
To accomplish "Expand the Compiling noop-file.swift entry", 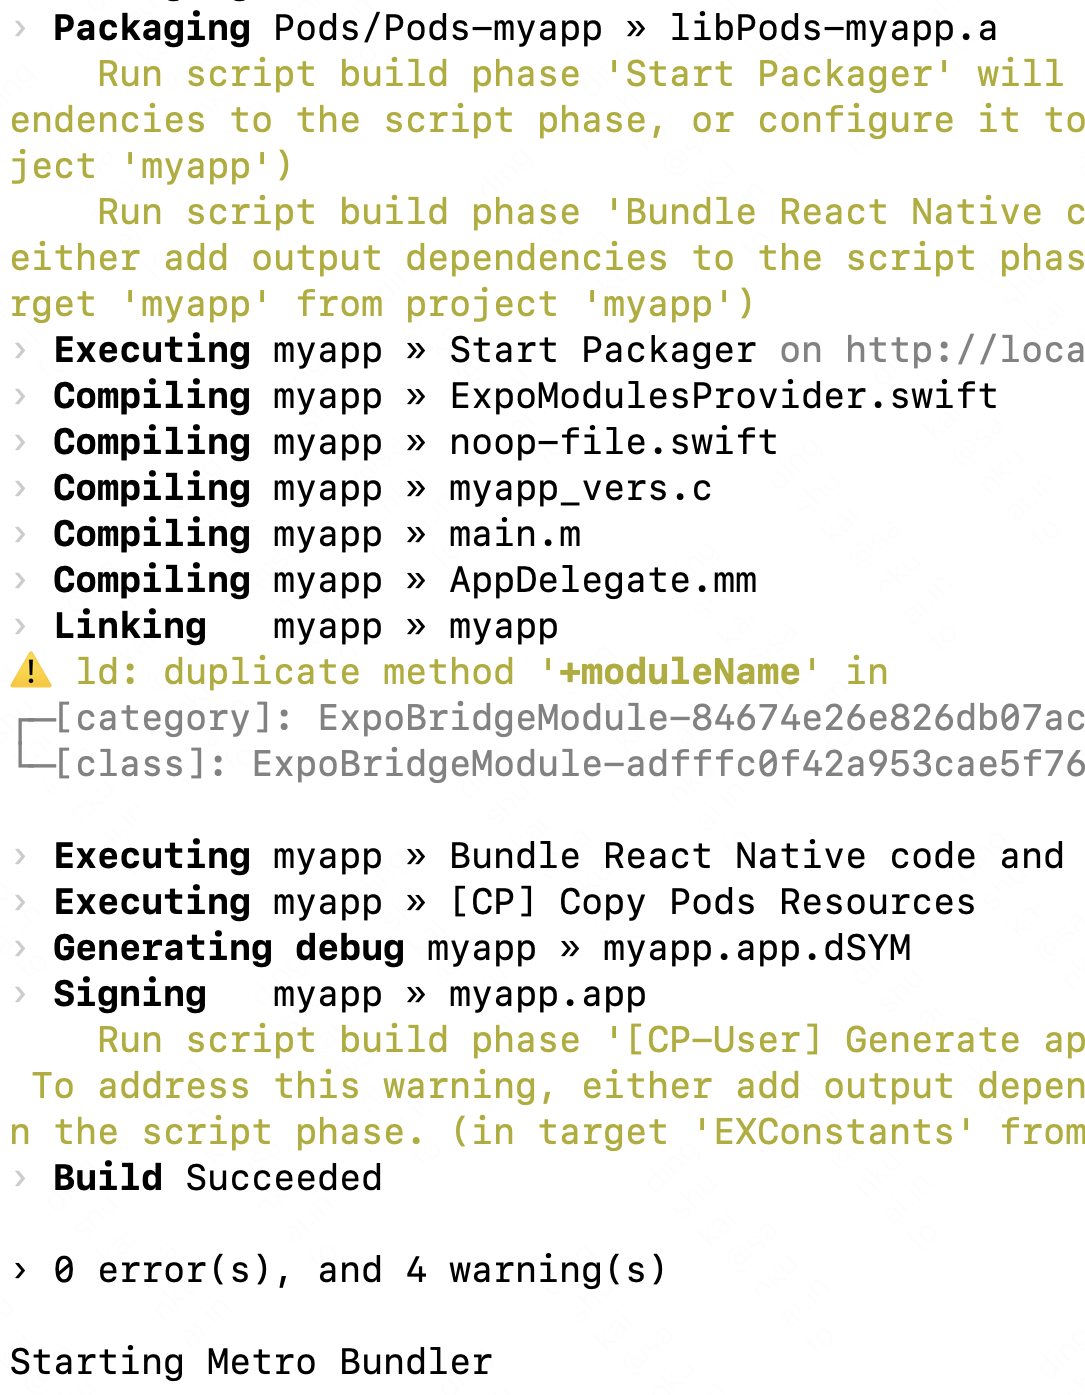I will (18, 441).
